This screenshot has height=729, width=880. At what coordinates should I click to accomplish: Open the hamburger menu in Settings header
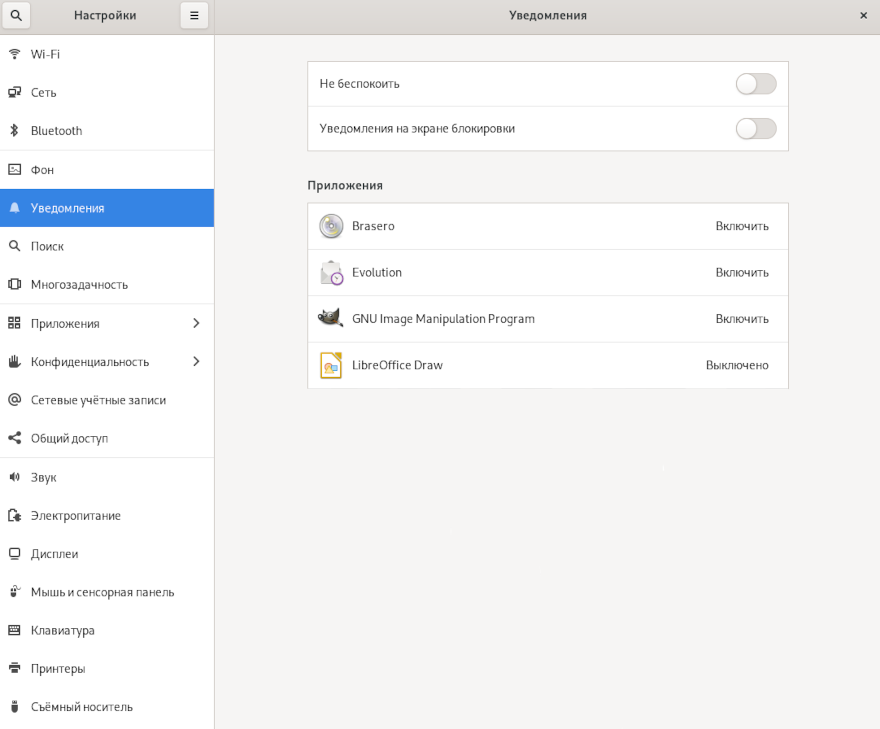[x=194, y=15]
